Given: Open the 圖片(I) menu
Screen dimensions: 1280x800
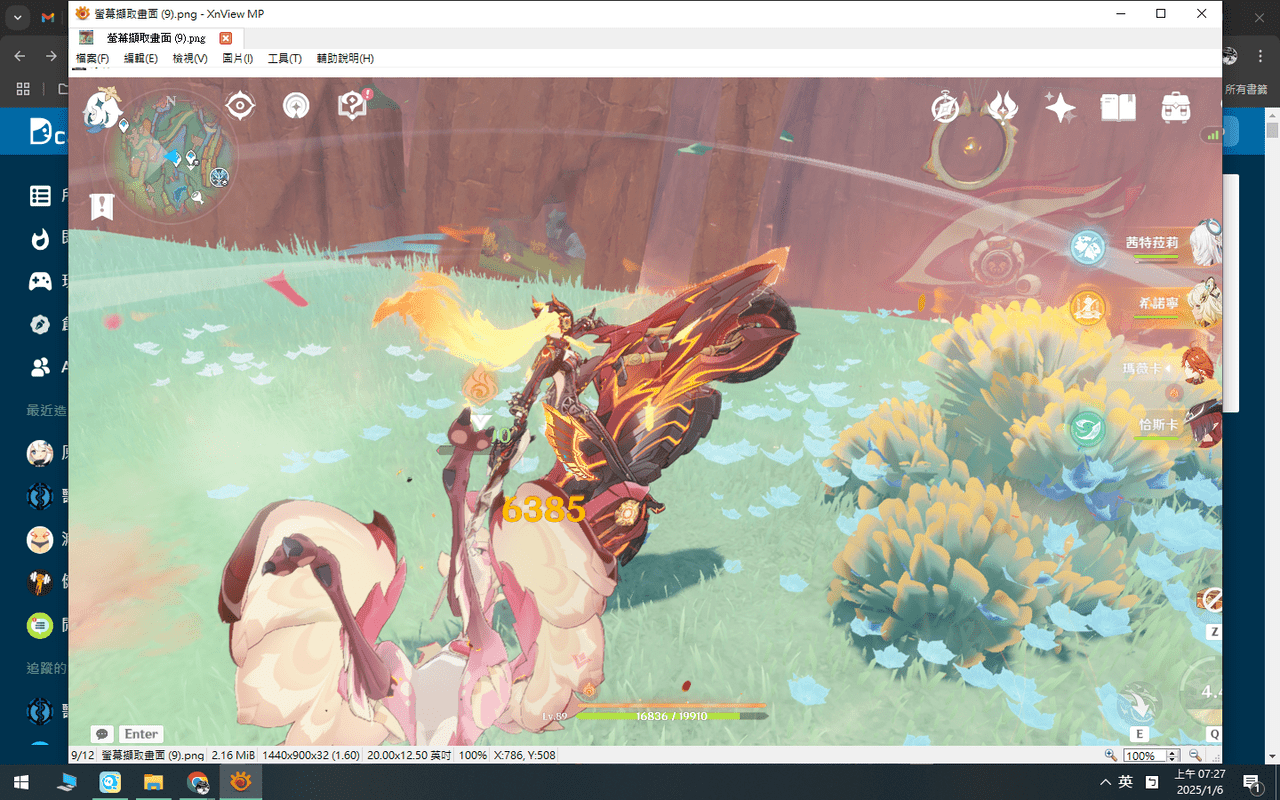Looking at the screenshot, I should 237,59.
